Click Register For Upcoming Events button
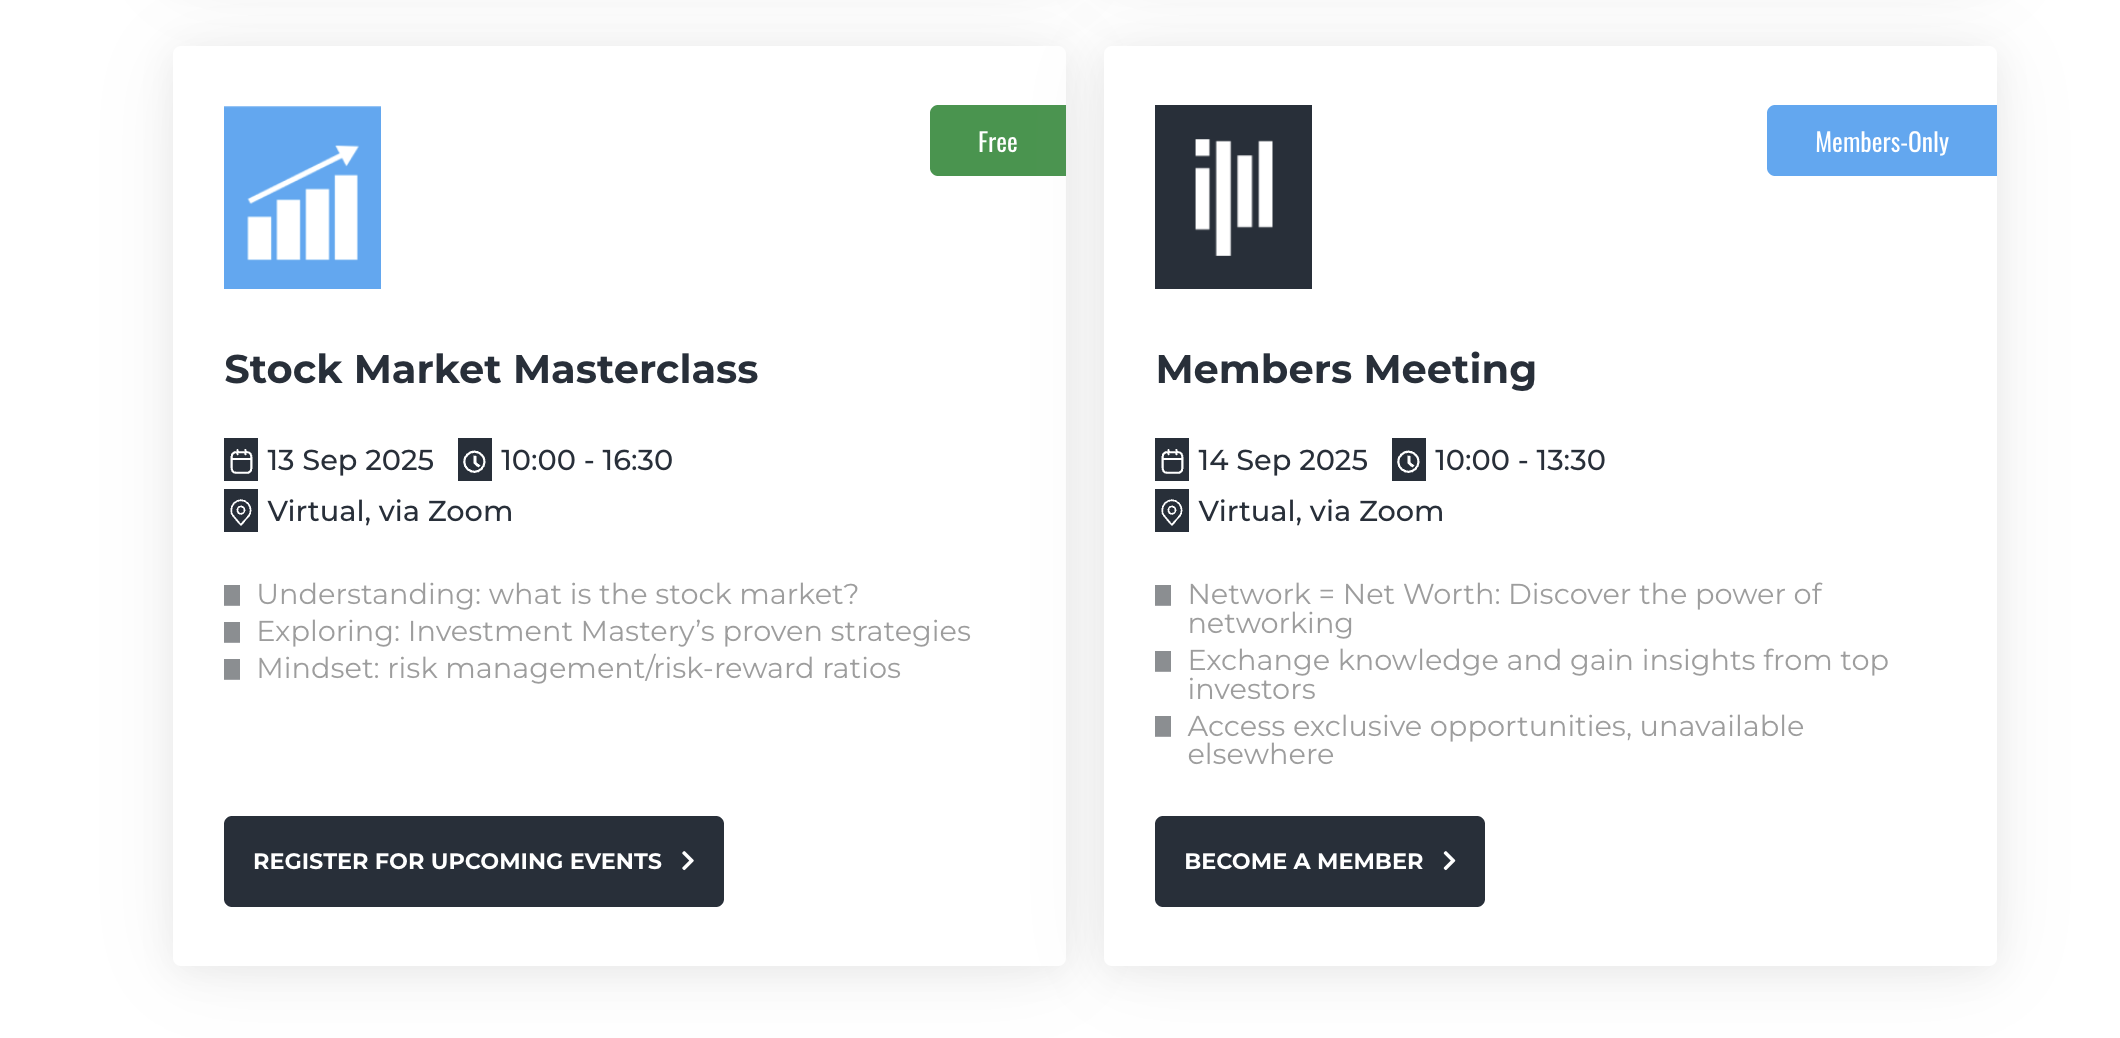This screenshot has width=2120, height=1038. (x=474, y=861)
